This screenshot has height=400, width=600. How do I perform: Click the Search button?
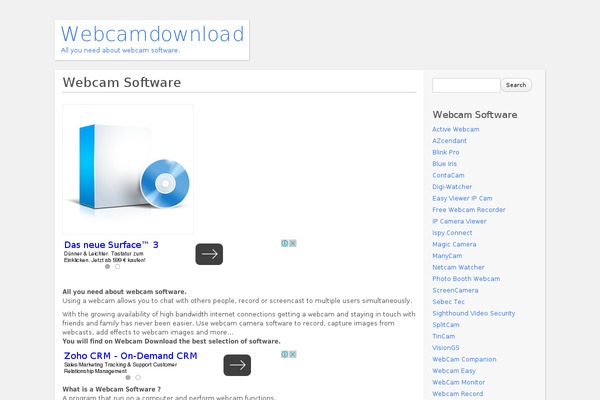516,85
